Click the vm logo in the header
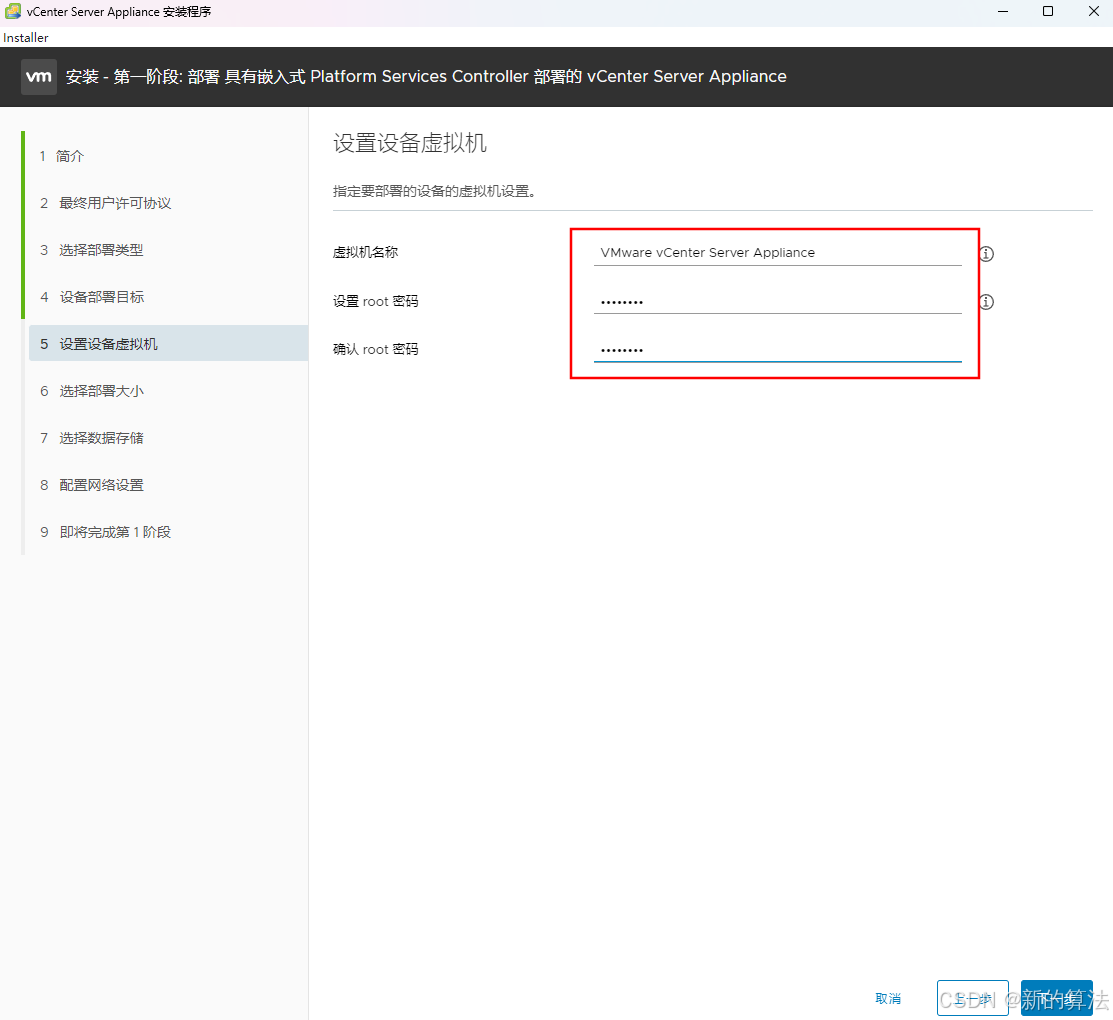 [39, 77]
